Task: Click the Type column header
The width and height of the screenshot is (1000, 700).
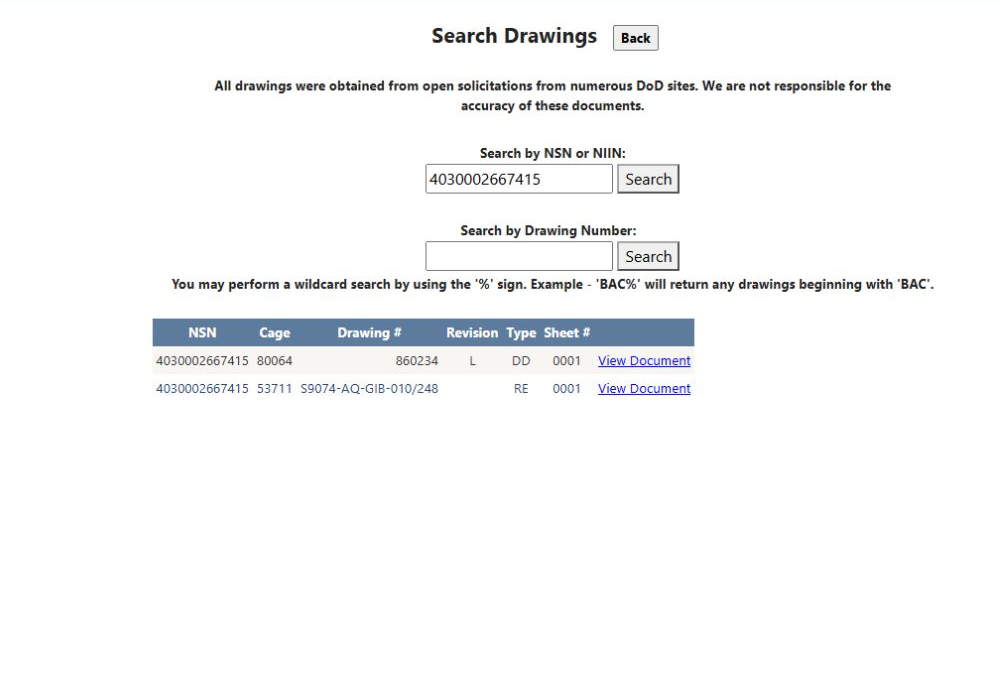Action: click(521, 333)
